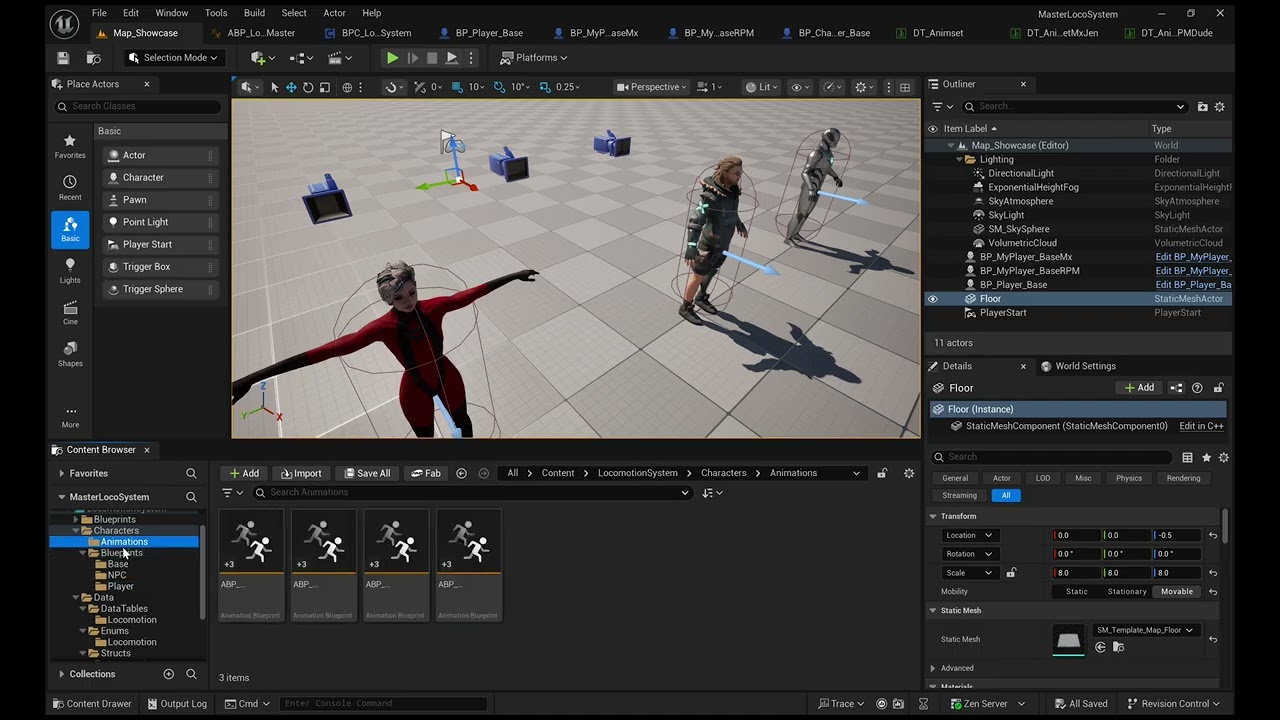
Task: Open the Cine category in Place Actors
Action: tap(70, 312)
